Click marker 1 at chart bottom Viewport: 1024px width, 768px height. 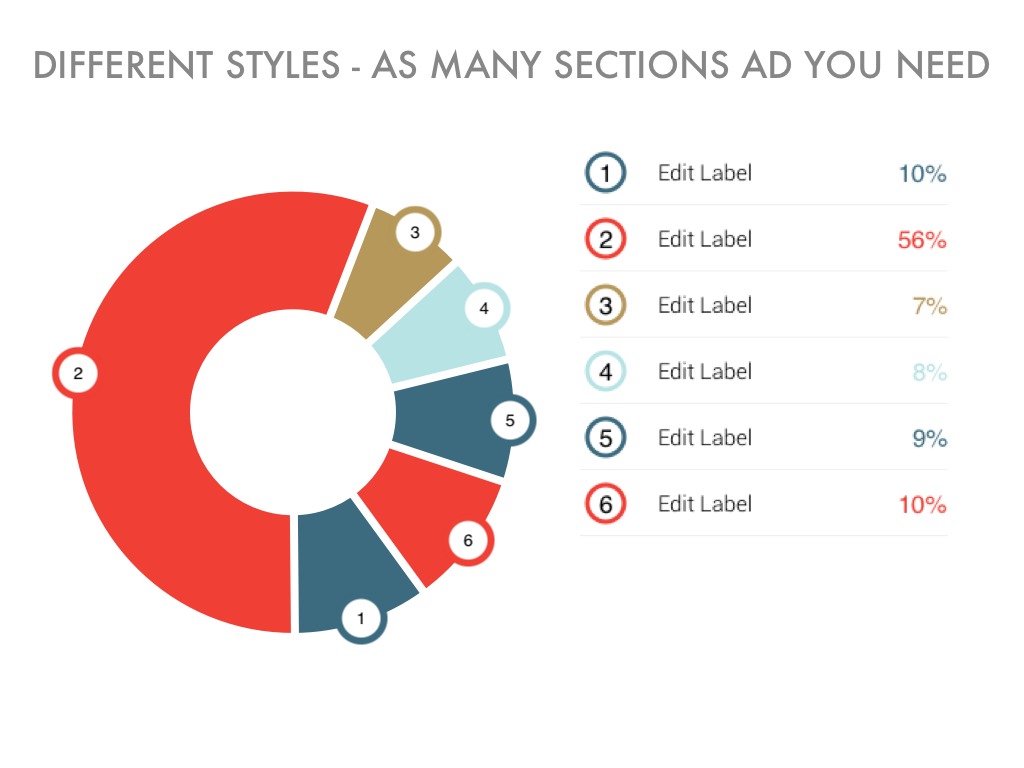click(x=361, y=619)
